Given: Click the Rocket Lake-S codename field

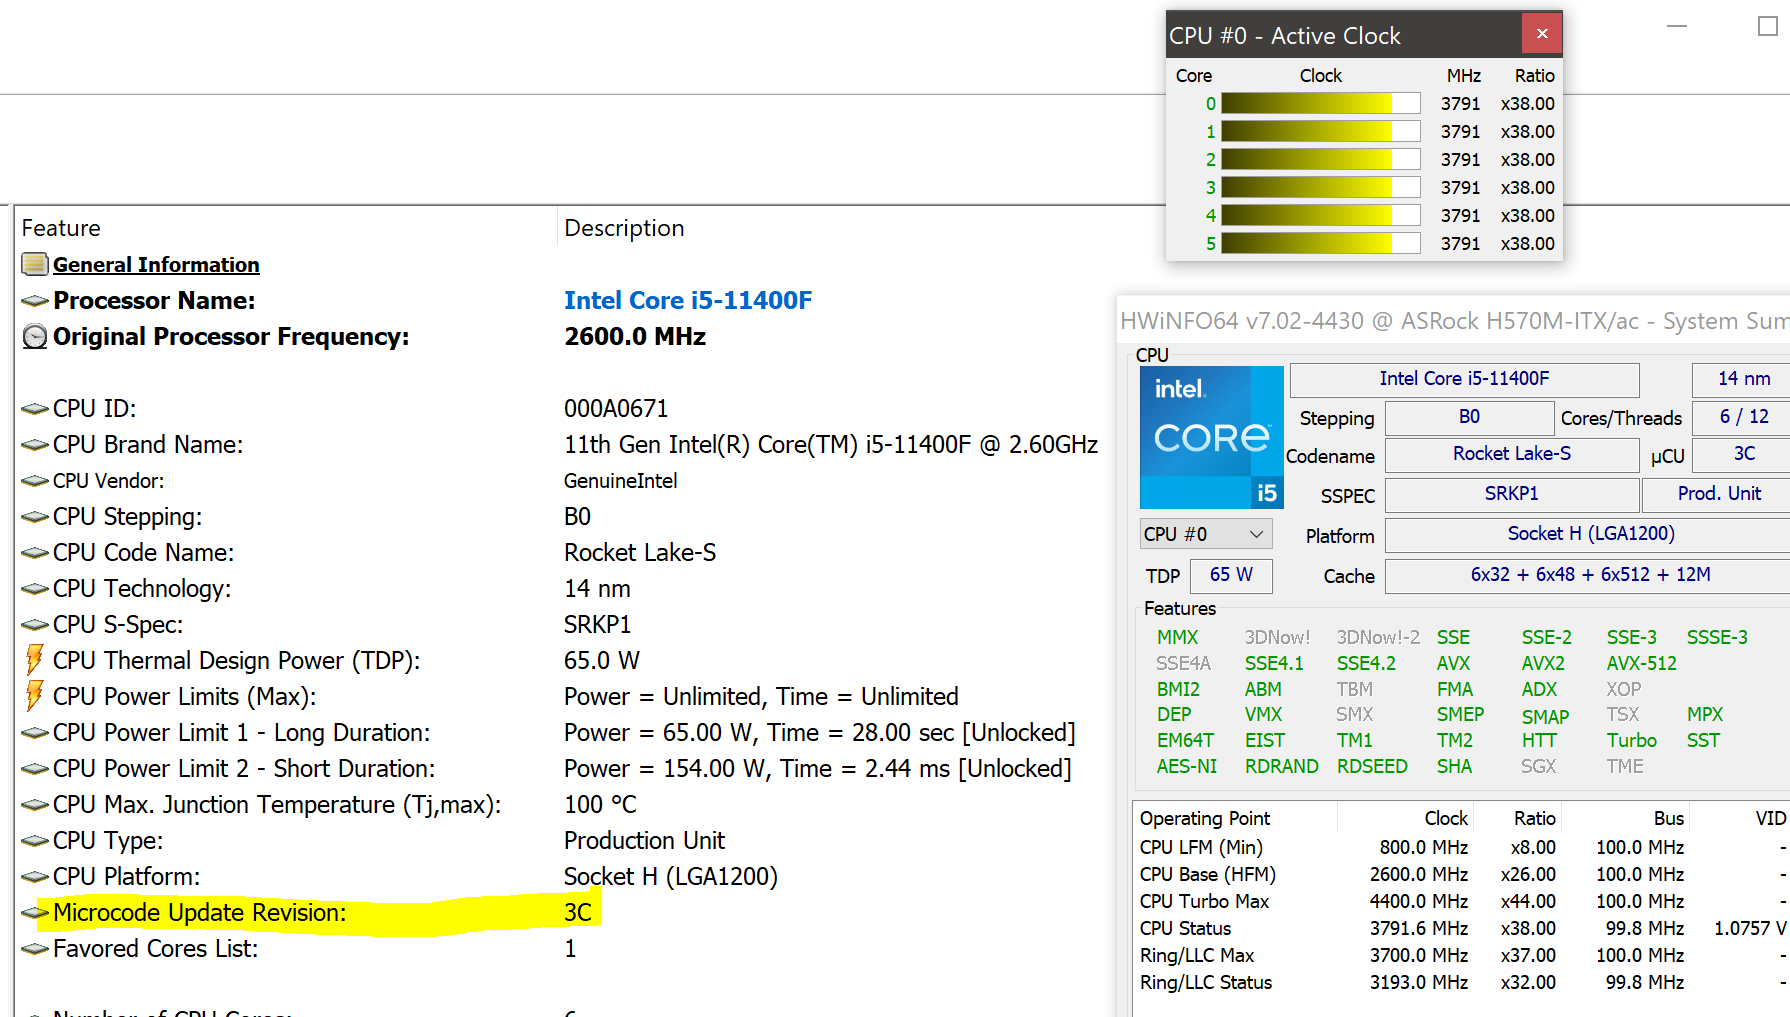Looking at the screenshot, I should click(x=1511, y=454).
